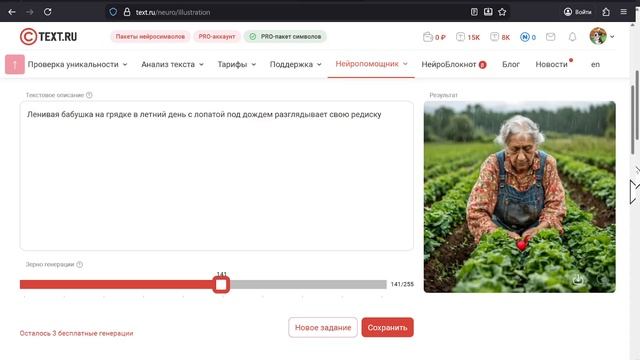Click the red filled part of slider

(116, 284)
